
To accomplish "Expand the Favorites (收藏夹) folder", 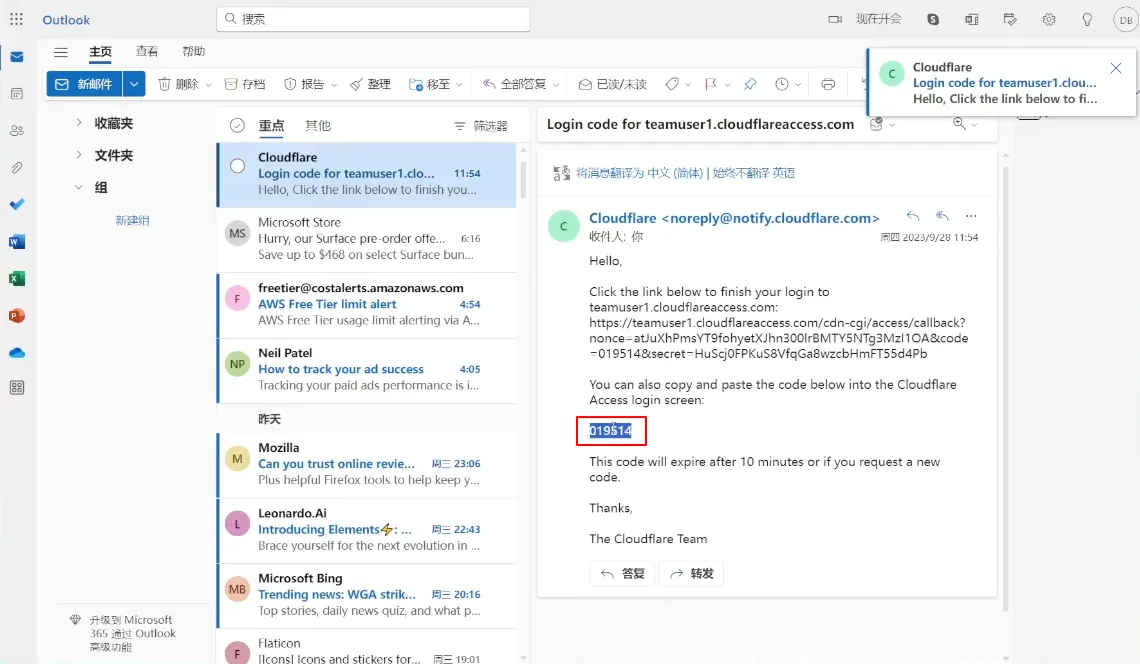I will 79,123.
